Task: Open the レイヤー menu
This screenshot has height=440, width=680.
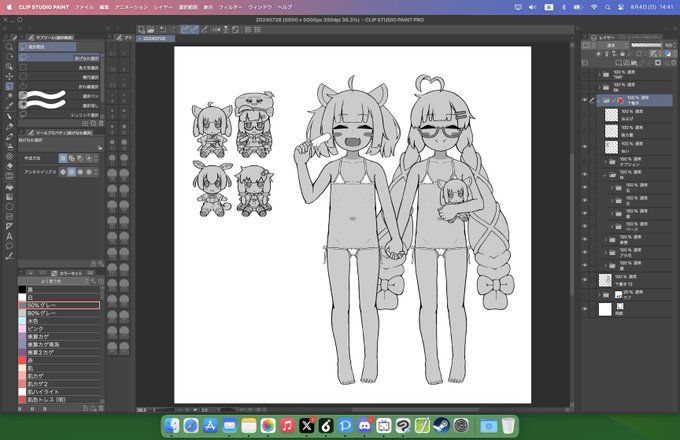Action: tap(163, 7)
